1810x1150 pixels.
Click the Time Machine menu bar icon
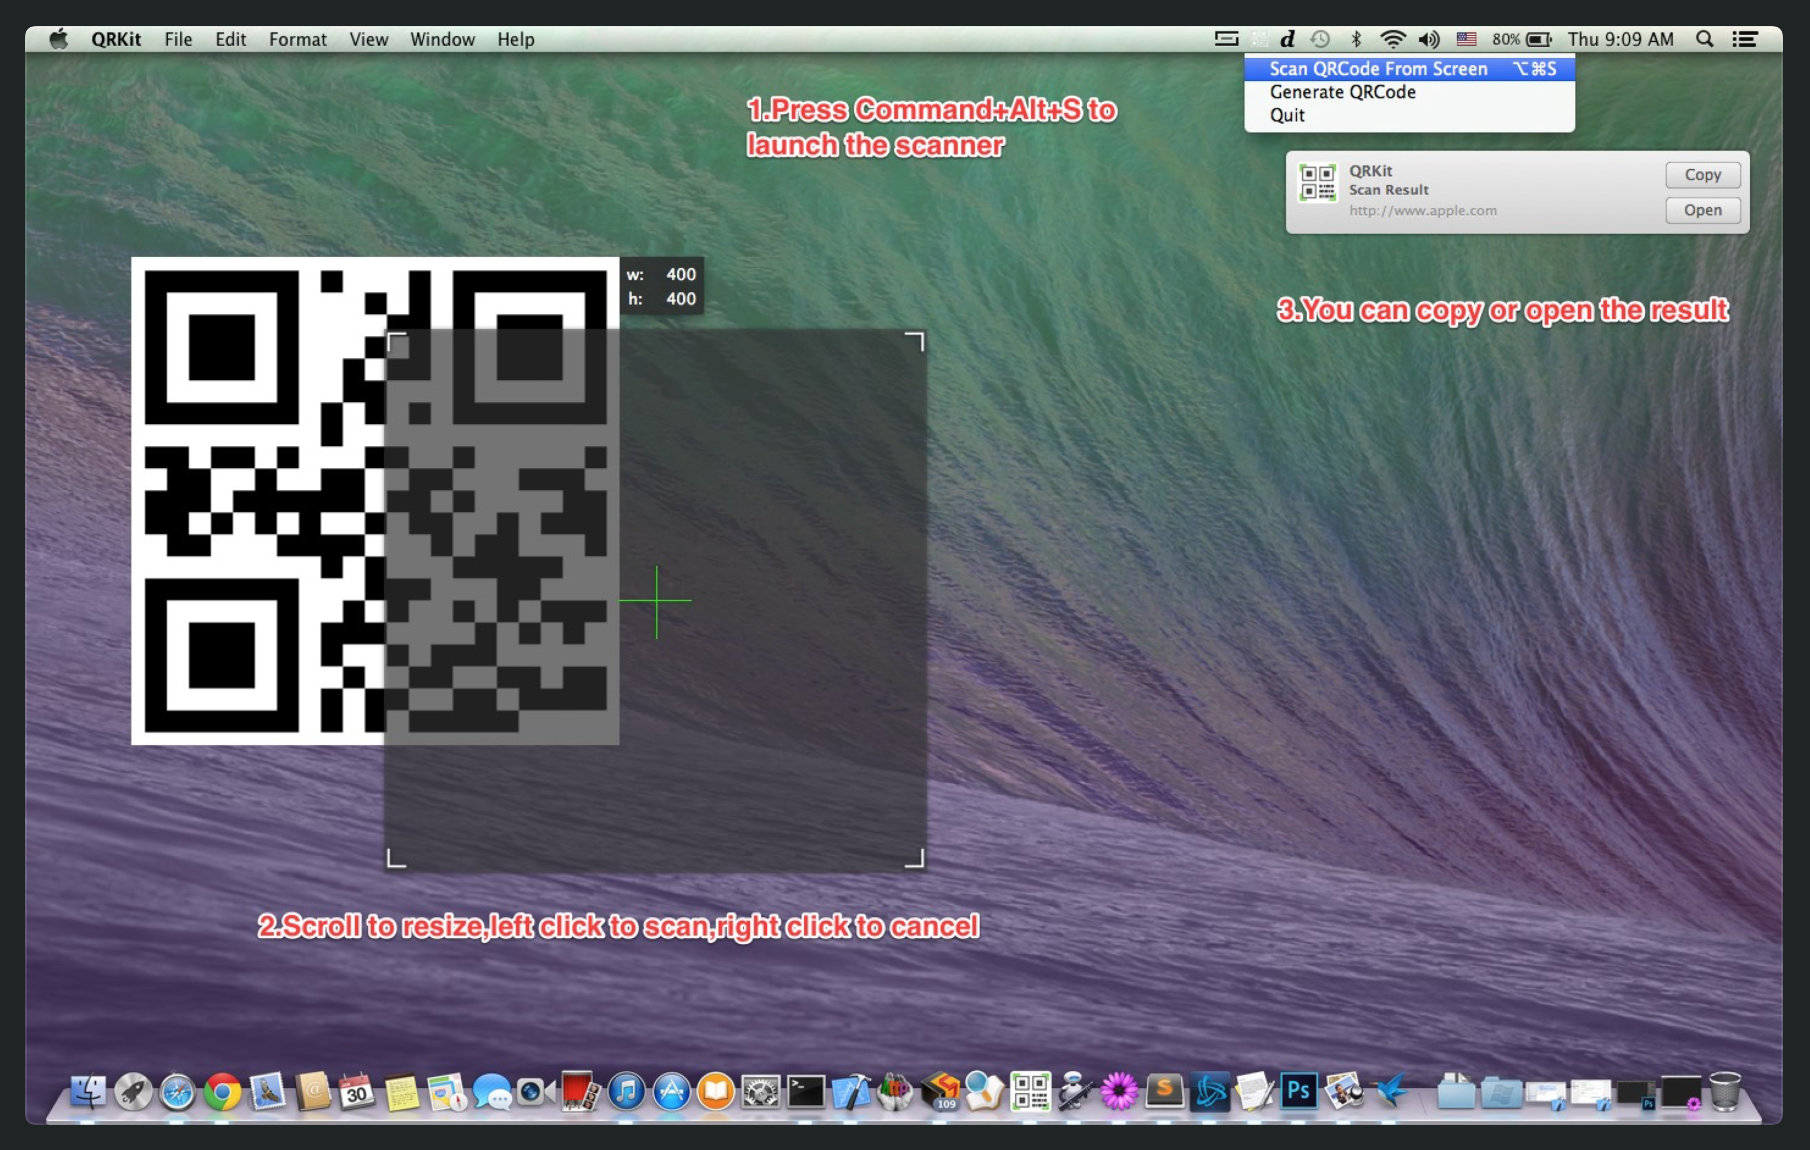coord(1320,39)
